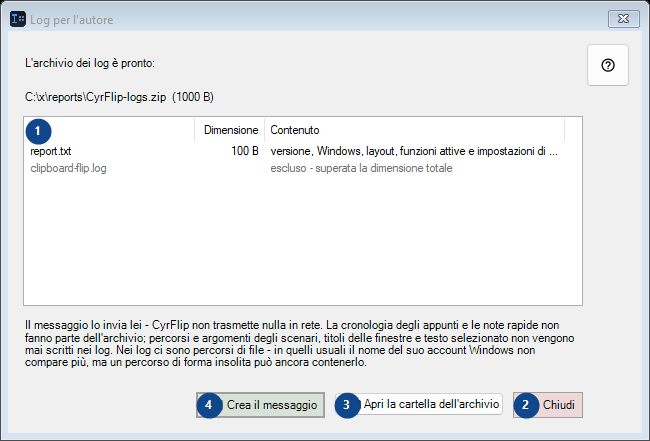
Task: Click the 'L'archivio dei log è pronto:' label
Action: point(90,63)
